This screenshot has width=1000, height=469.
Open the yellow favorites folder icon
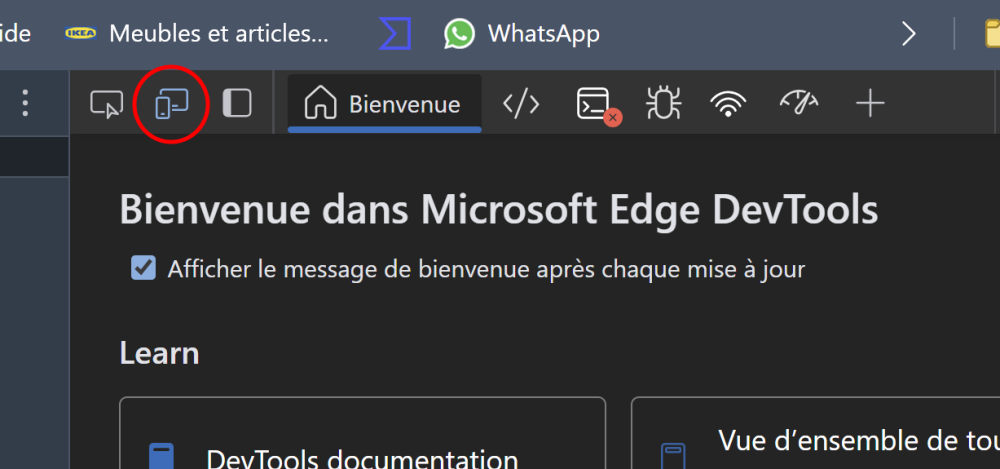tap(988, 34)
